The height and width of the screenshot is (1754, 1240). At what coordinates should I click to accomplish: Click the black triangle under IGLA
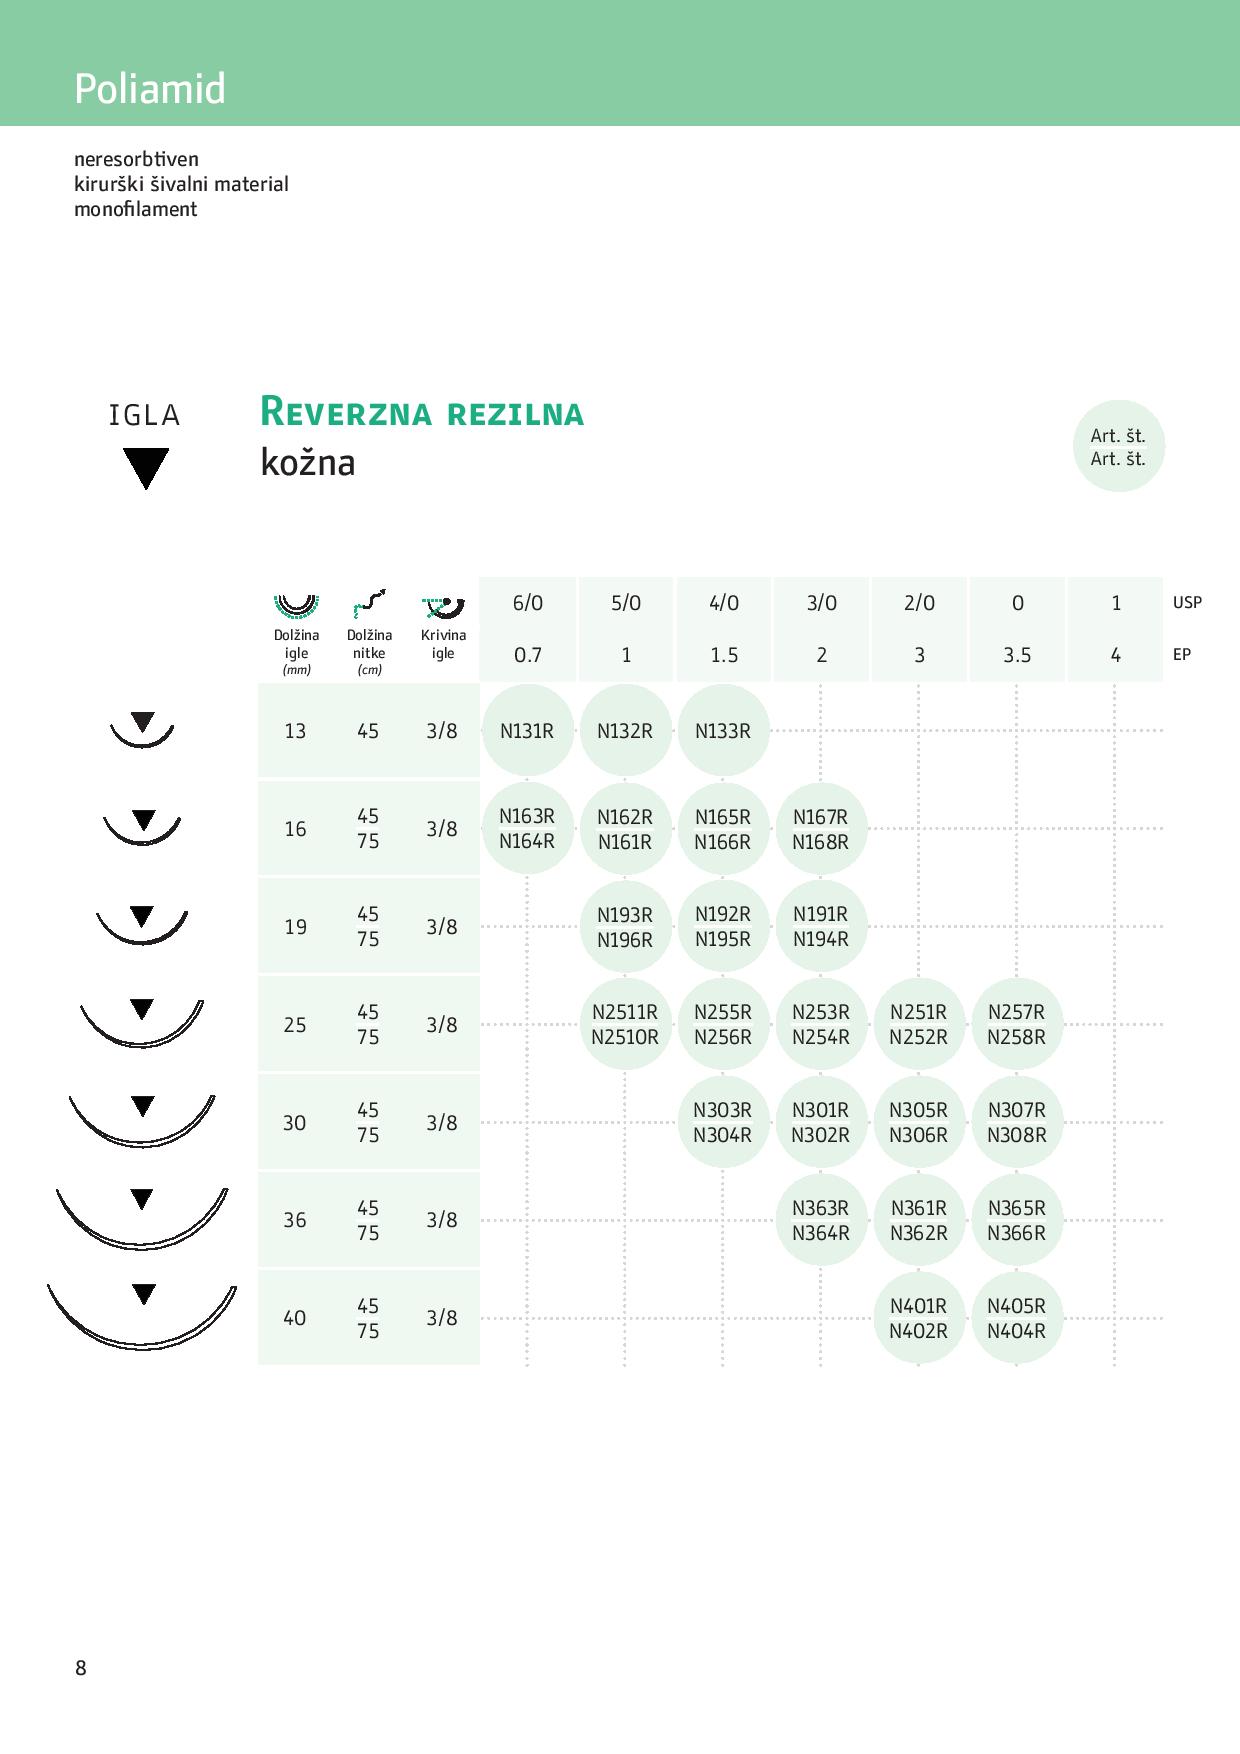coord(145,469)
